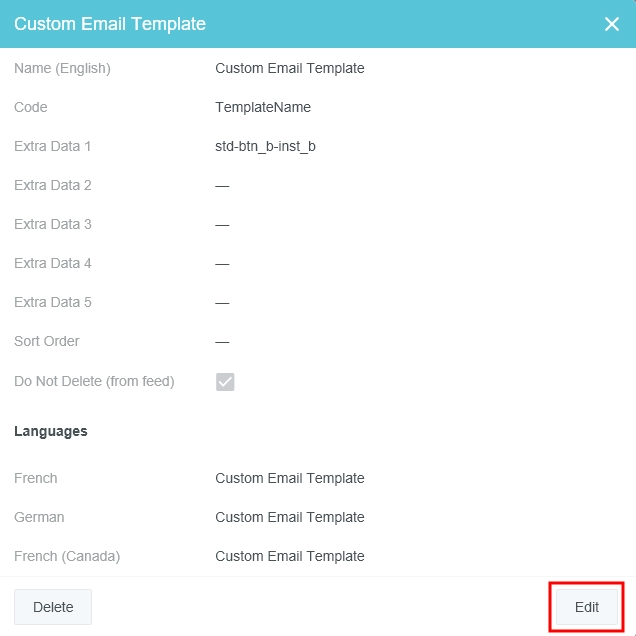Toggle the Do Not Delete checkbox
The height and width of the screenshot is (636, 636).
tap(225, 381)
